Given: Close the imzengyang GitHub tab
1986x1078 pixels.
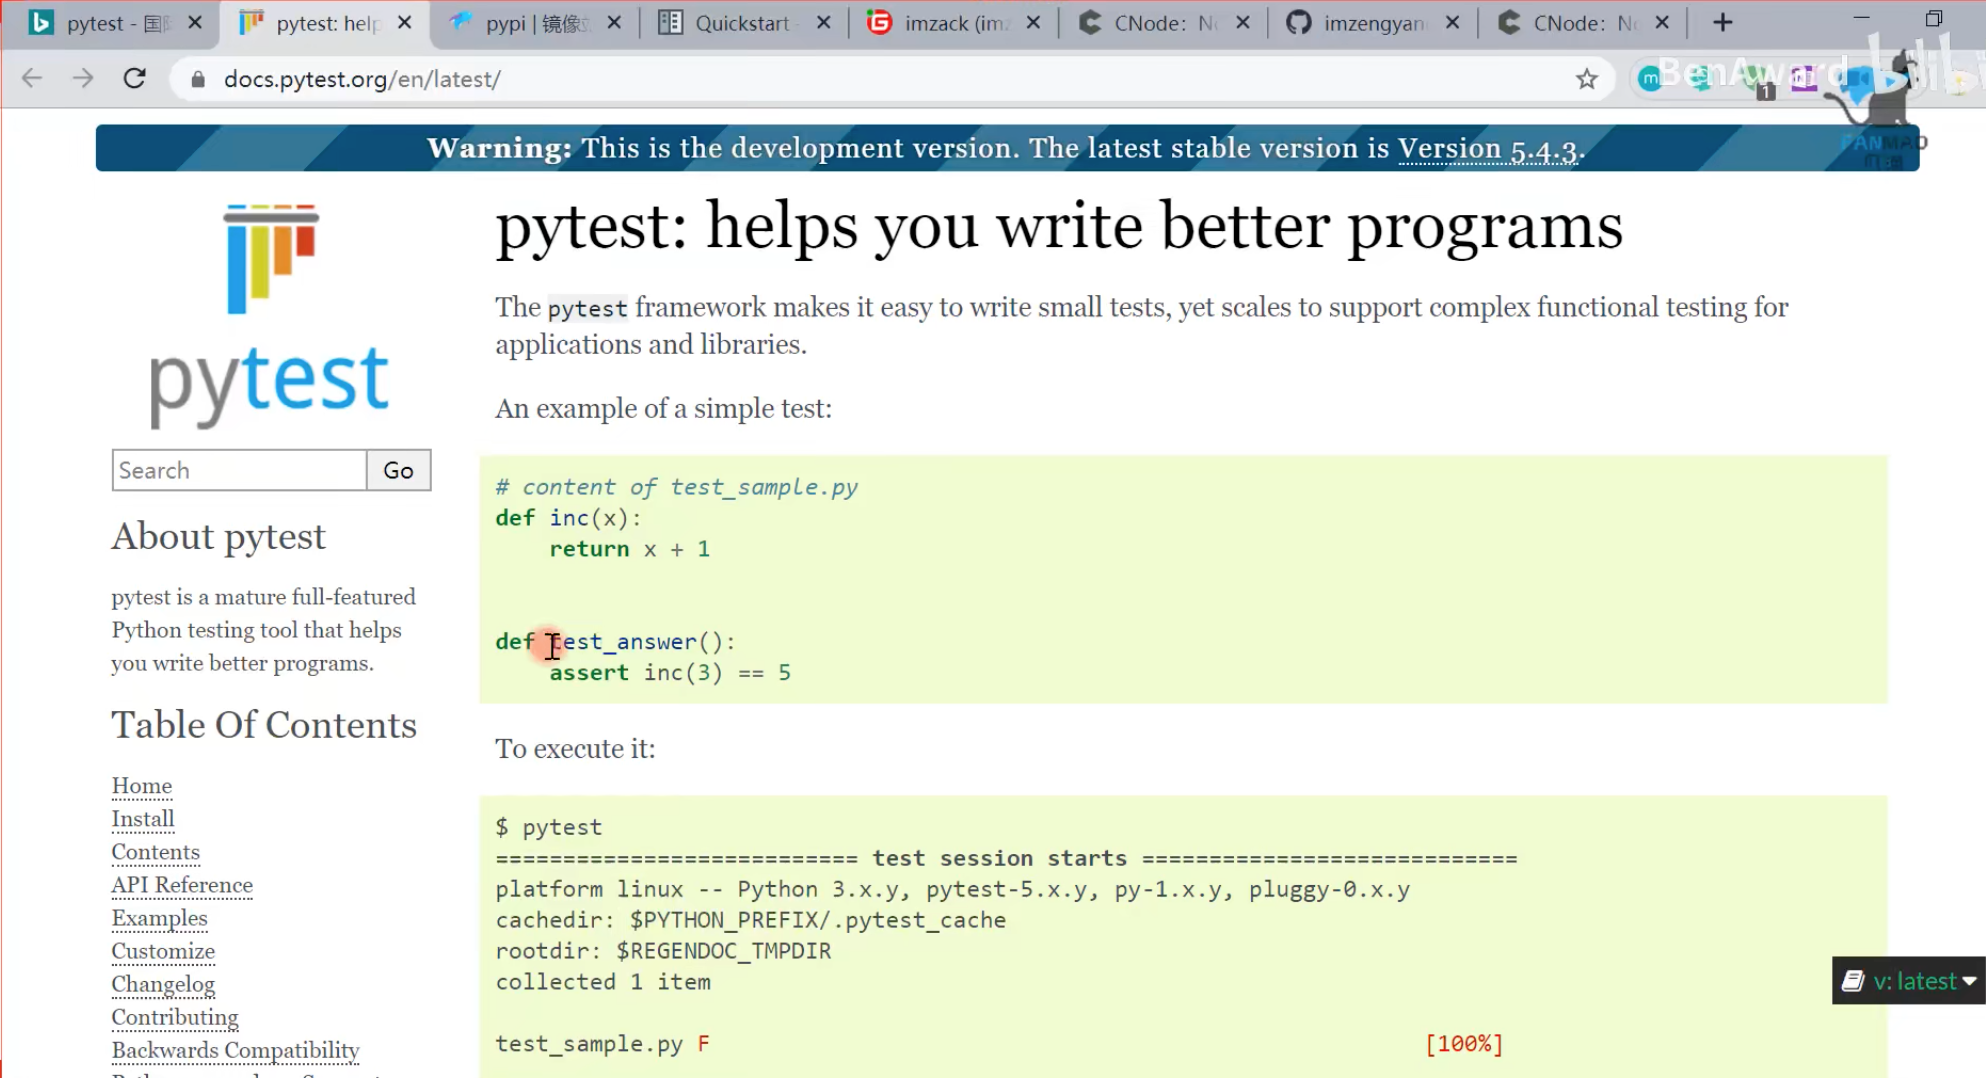Looking at the screenshot, I should pyautogui.click(x=1453, y=22).
